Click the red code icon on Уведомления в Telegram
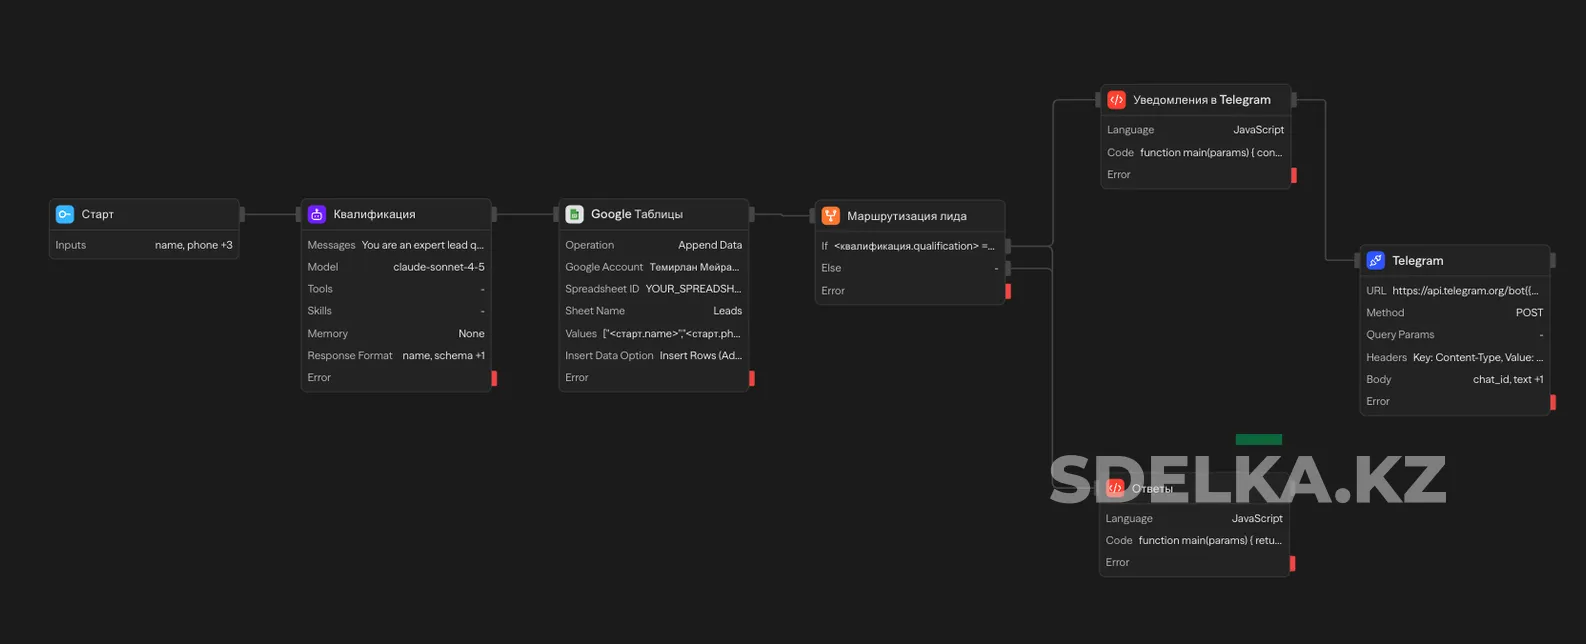The width and height of the screenshot is (1586, 644). pos(1116,100)
